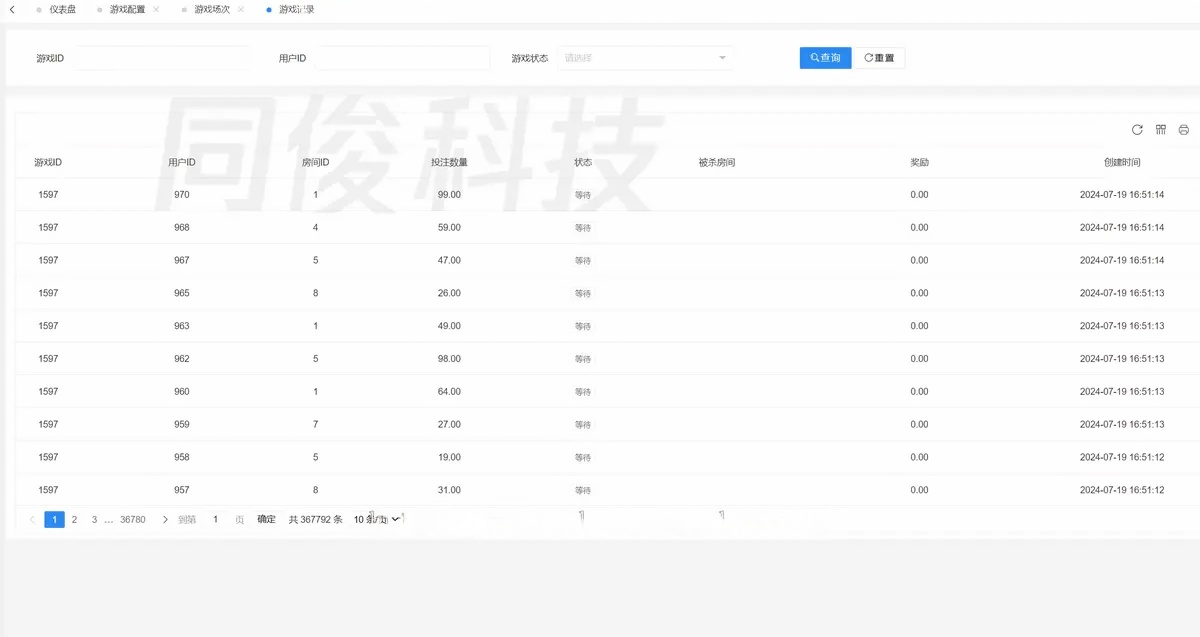Viewport: 1200px width, 637px height.
Task: Open the column settings icon
Action: point(1161,130)
